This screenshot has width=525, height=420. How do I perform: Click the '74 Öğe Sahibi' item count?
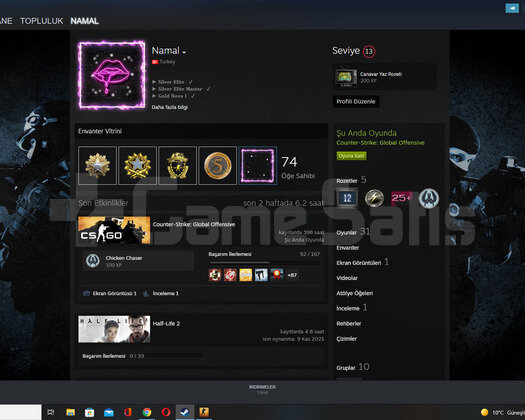pos(298,167)
